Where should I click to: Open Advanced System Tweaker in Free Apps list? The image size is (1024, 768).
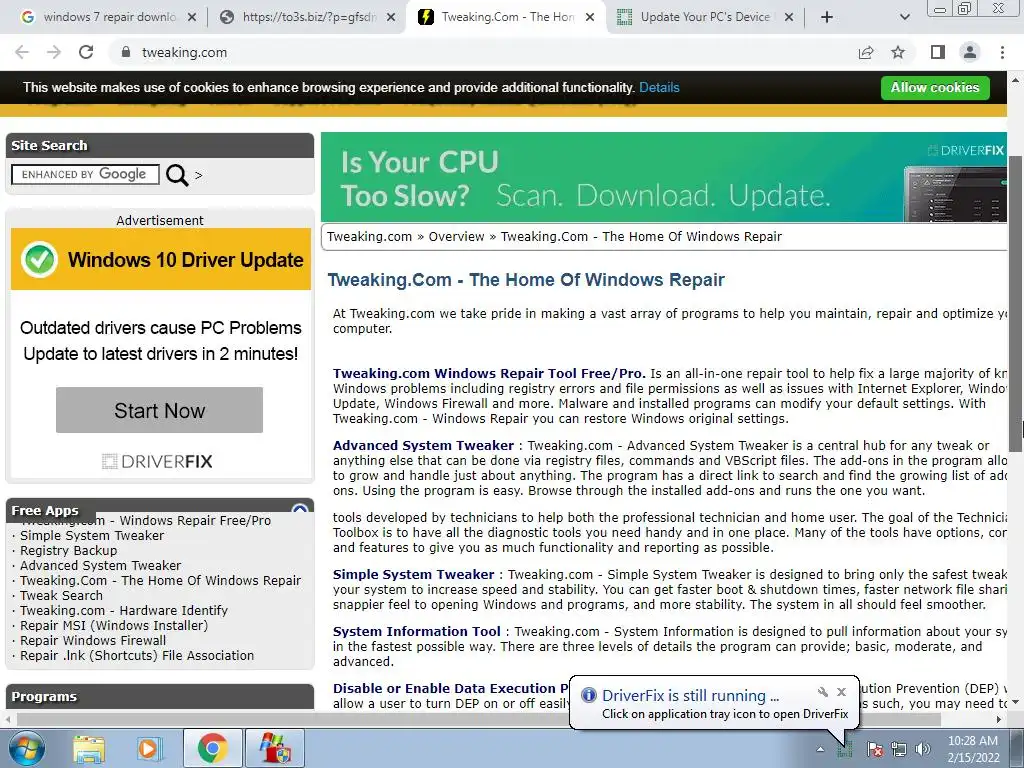coord(101,566)
